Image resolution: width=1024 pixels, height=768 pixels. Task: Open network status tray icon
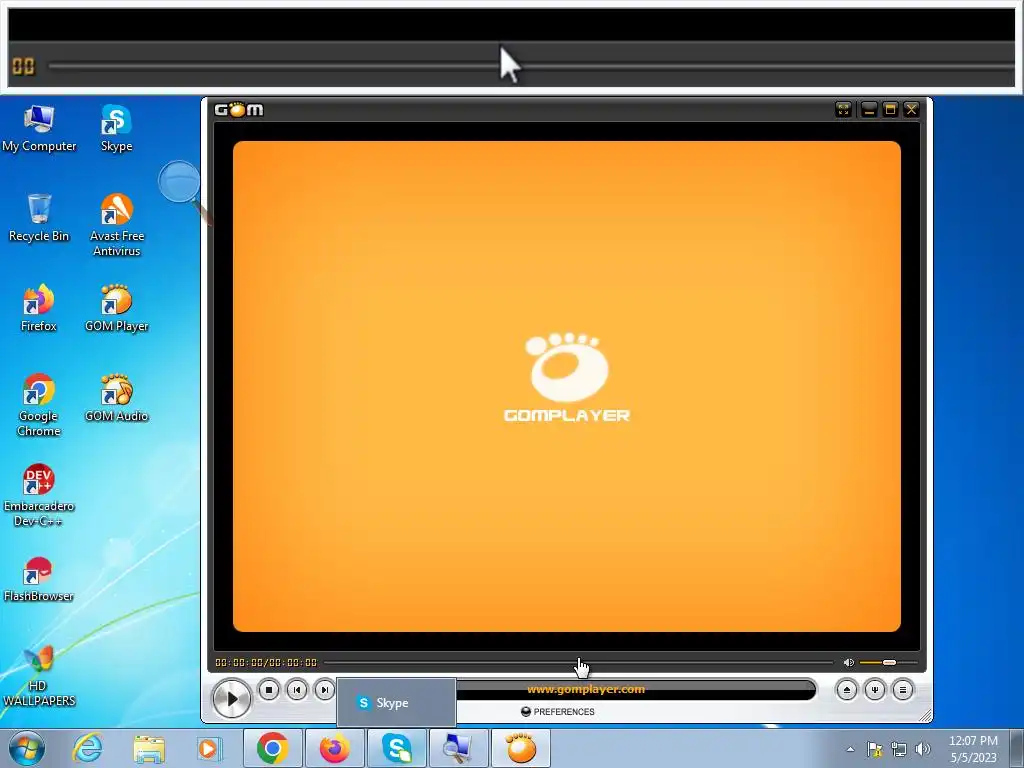click(x=899, y=749)
